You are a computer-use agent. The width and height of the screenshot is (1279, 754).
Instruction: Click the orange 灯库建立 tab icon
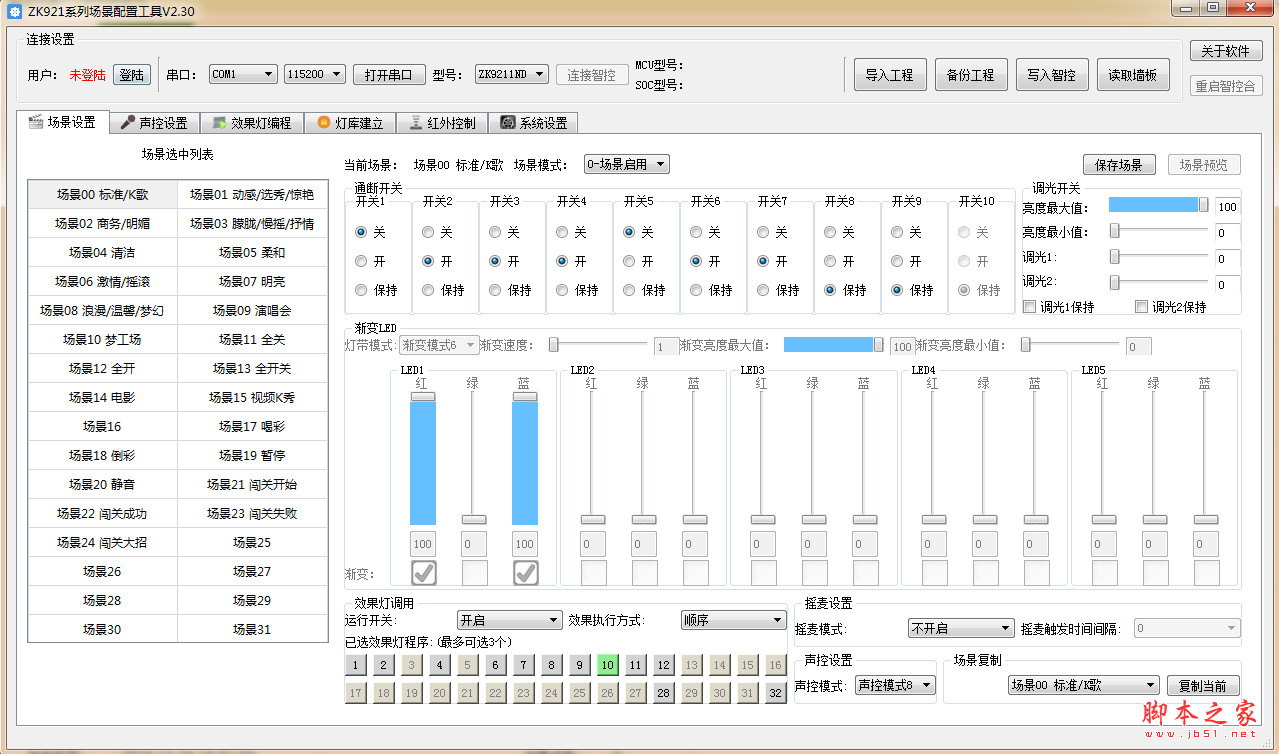point(323,123)
